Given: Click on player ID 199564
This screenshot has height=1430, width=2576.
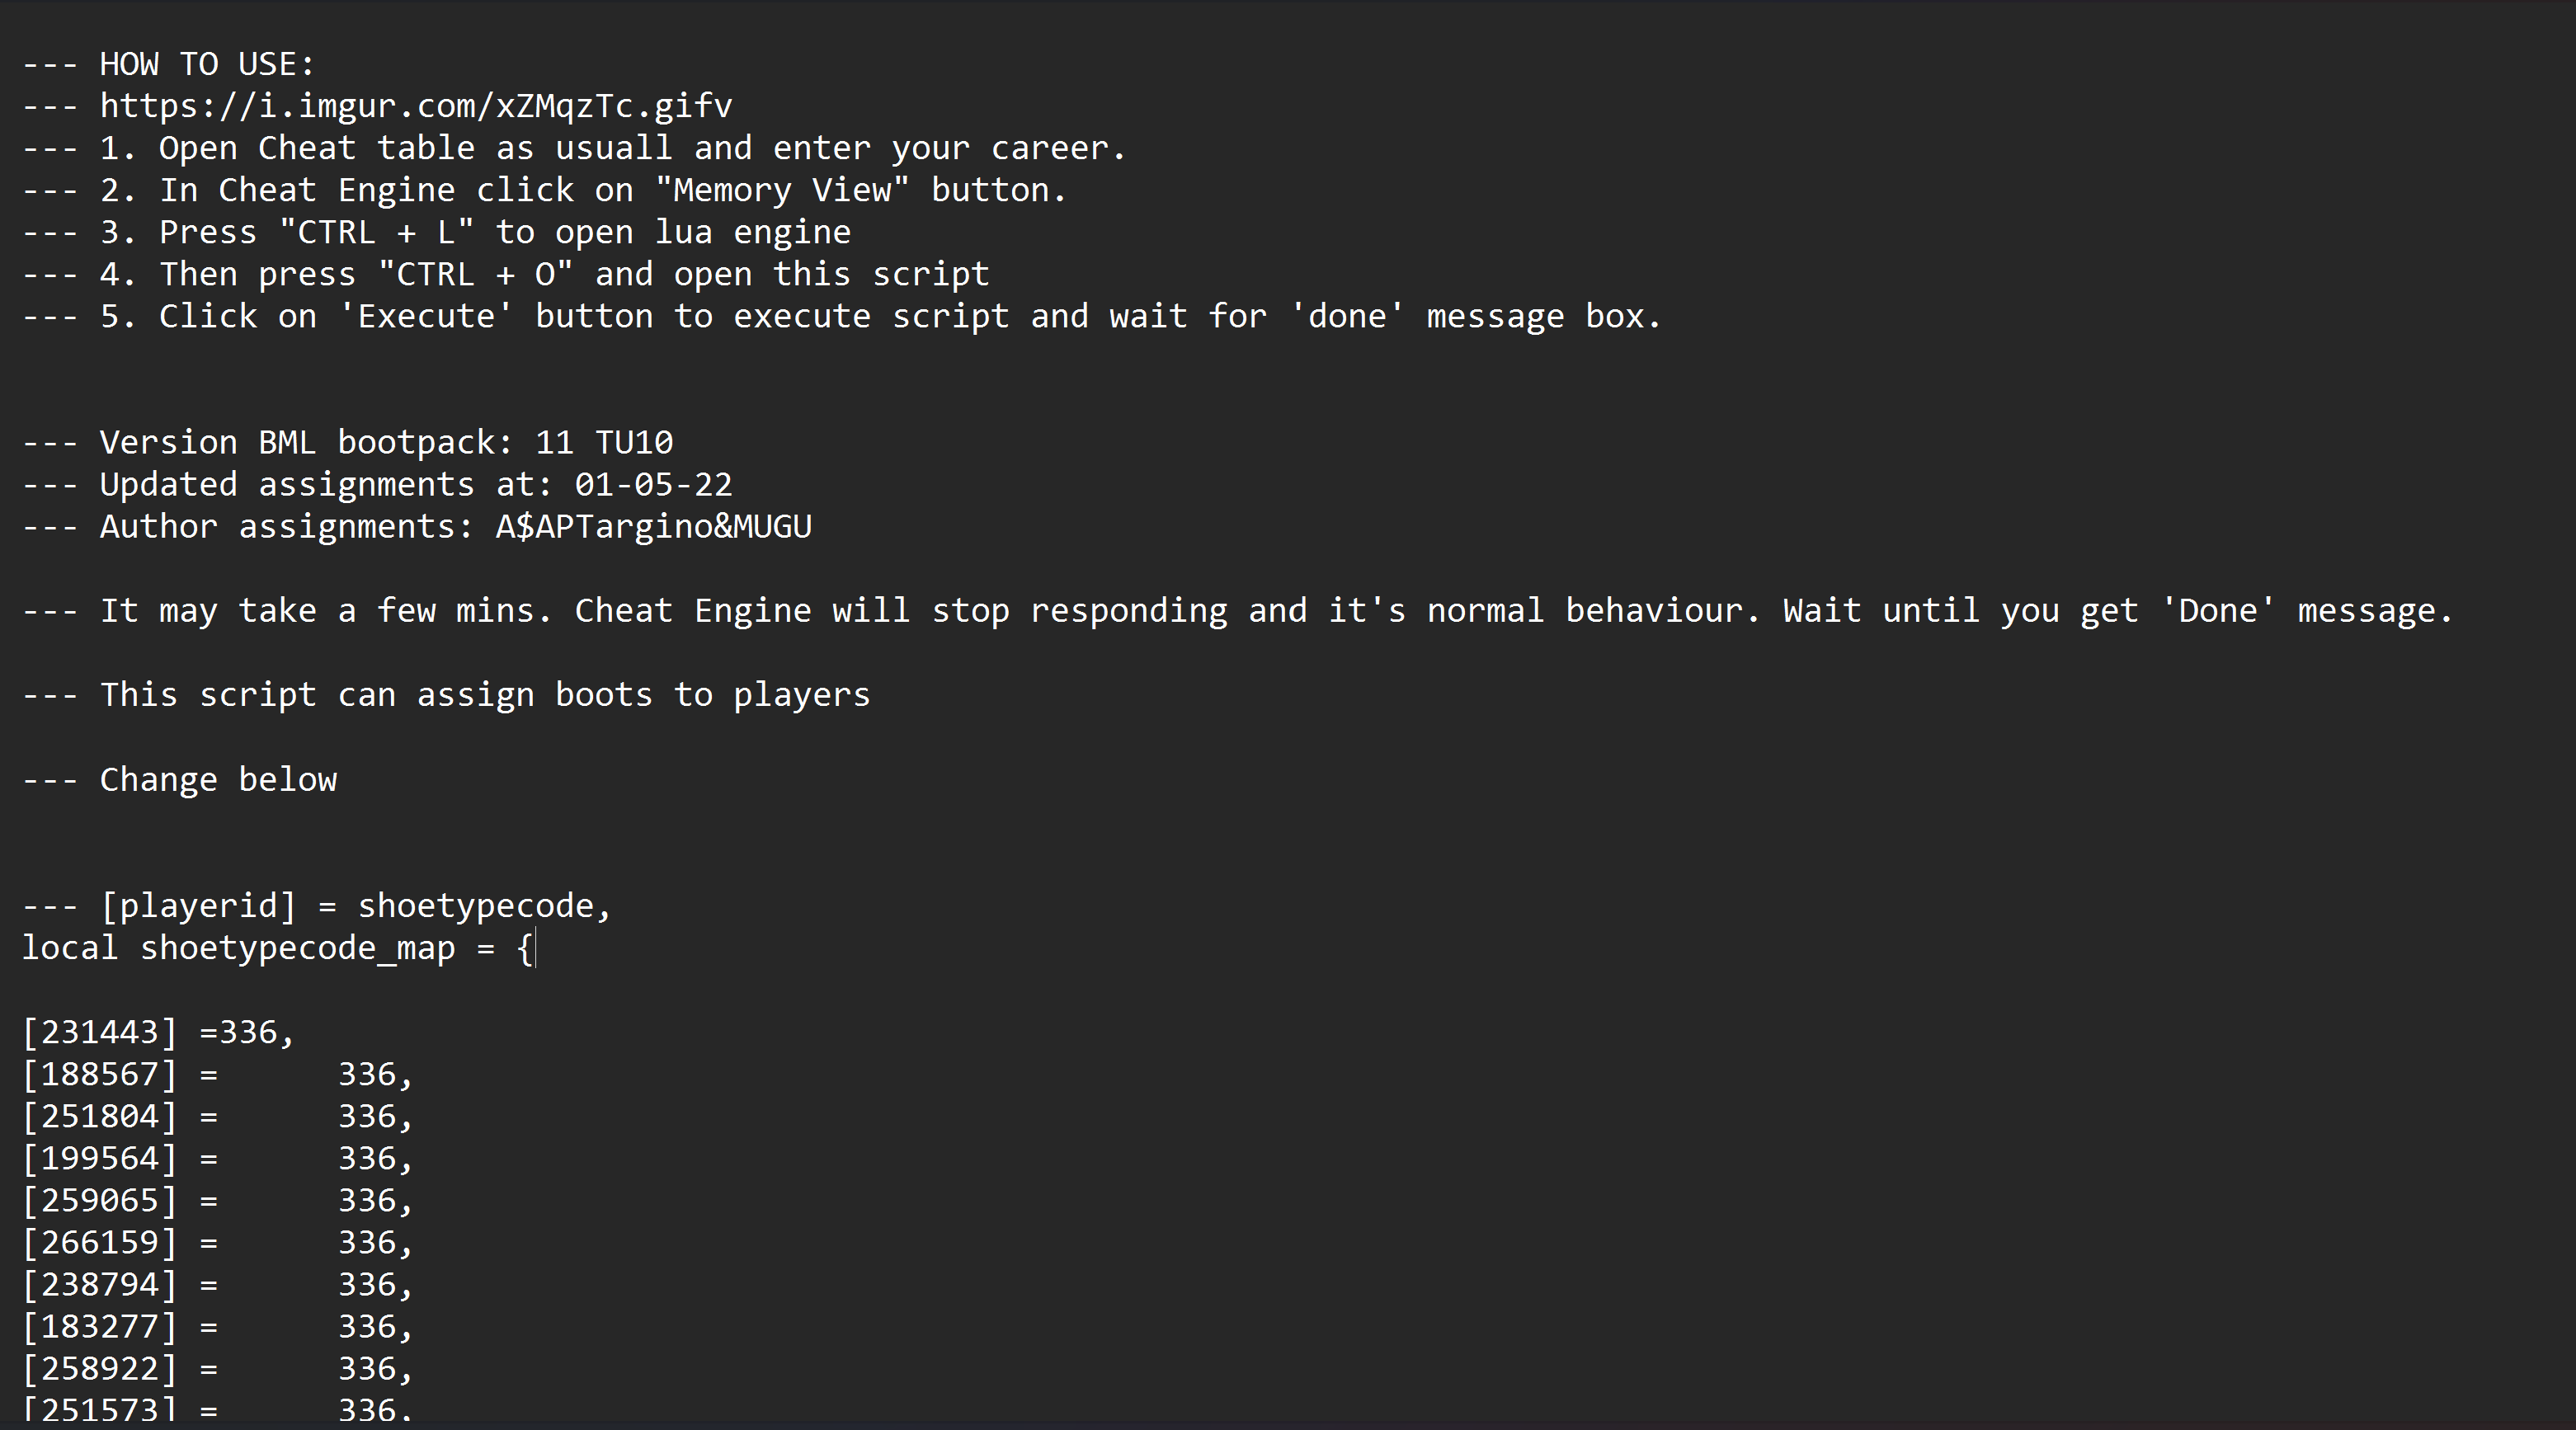Looking at the screenshot, I should [100, 1158].
